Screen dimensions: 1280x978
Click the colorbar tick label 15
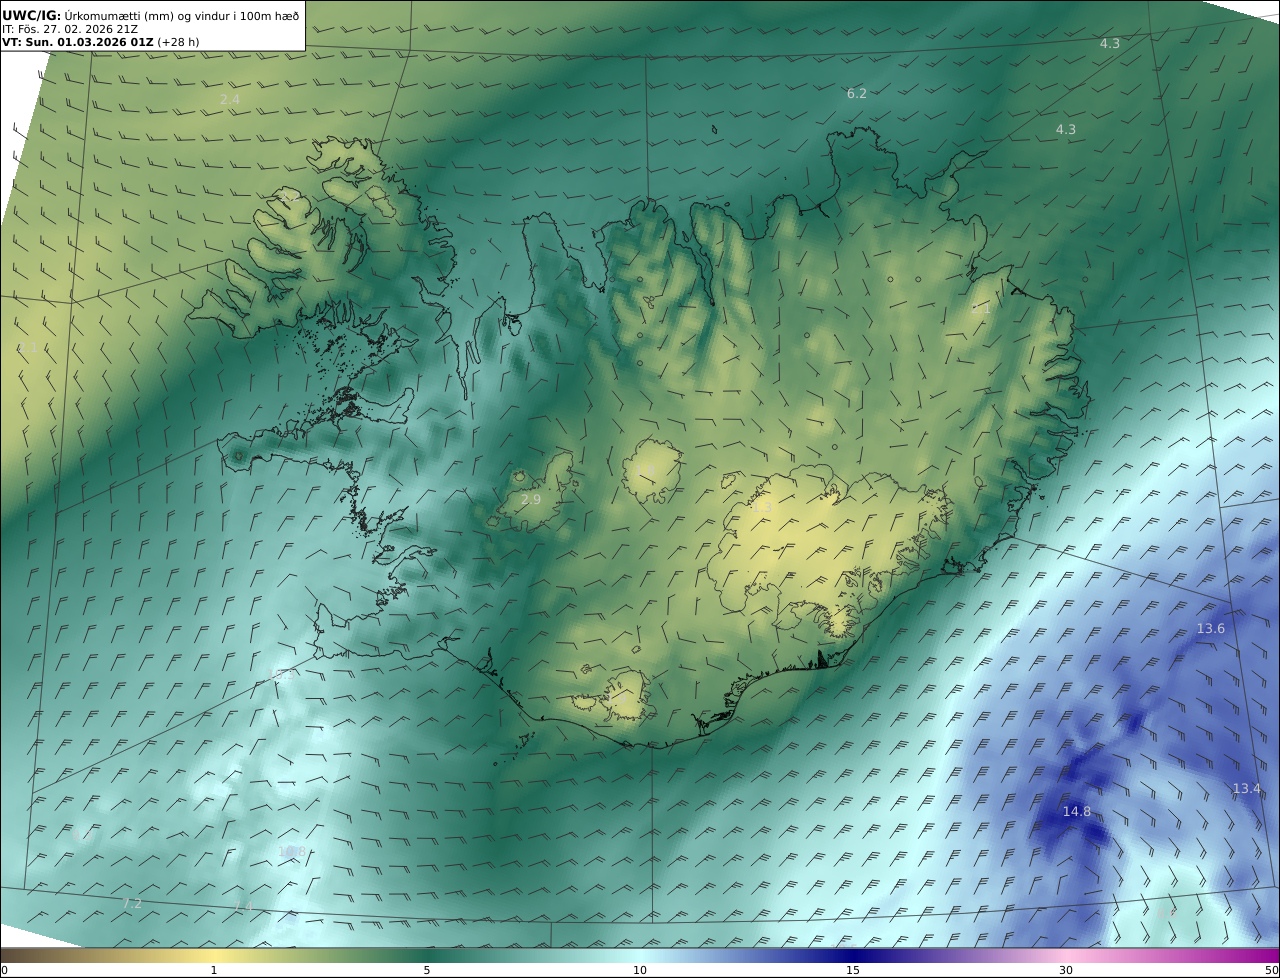(853, 970)
